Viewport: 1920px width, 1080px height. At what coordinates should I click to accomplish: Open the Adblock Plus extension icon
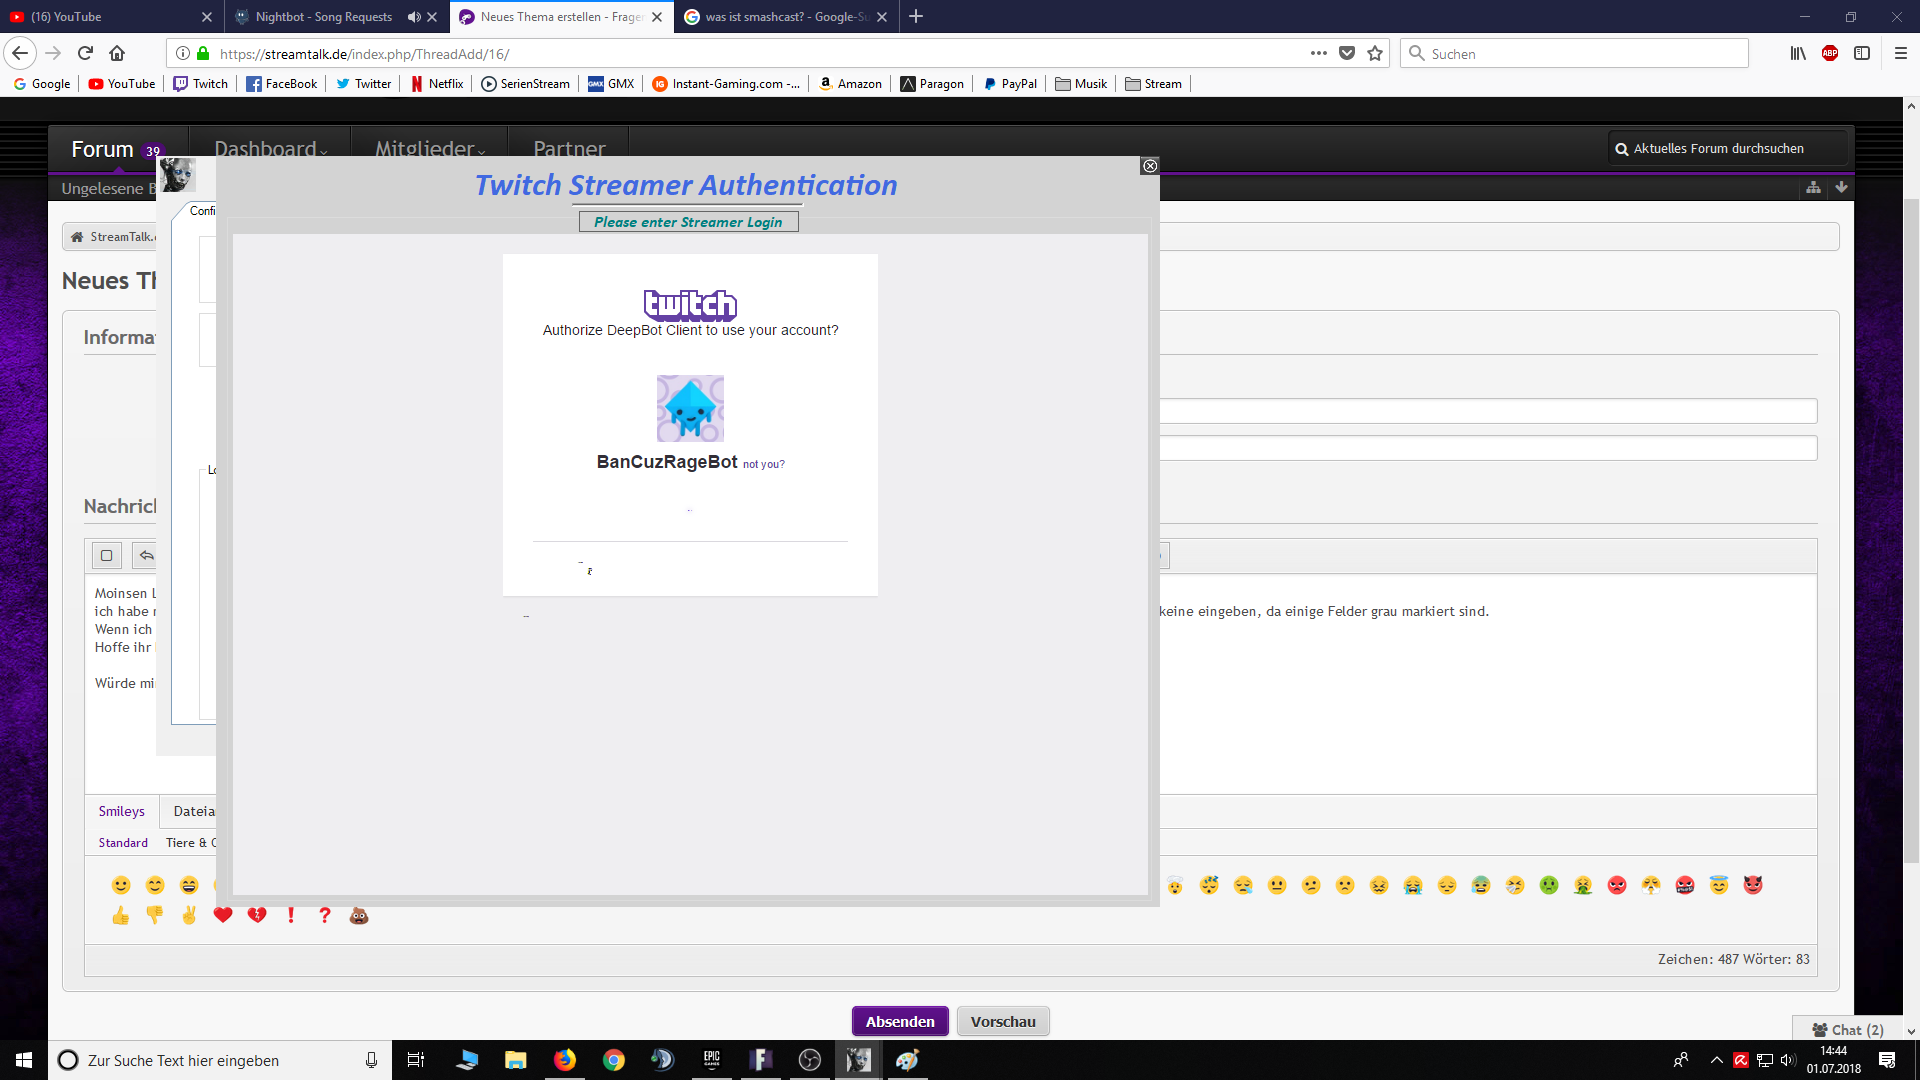1829,54
